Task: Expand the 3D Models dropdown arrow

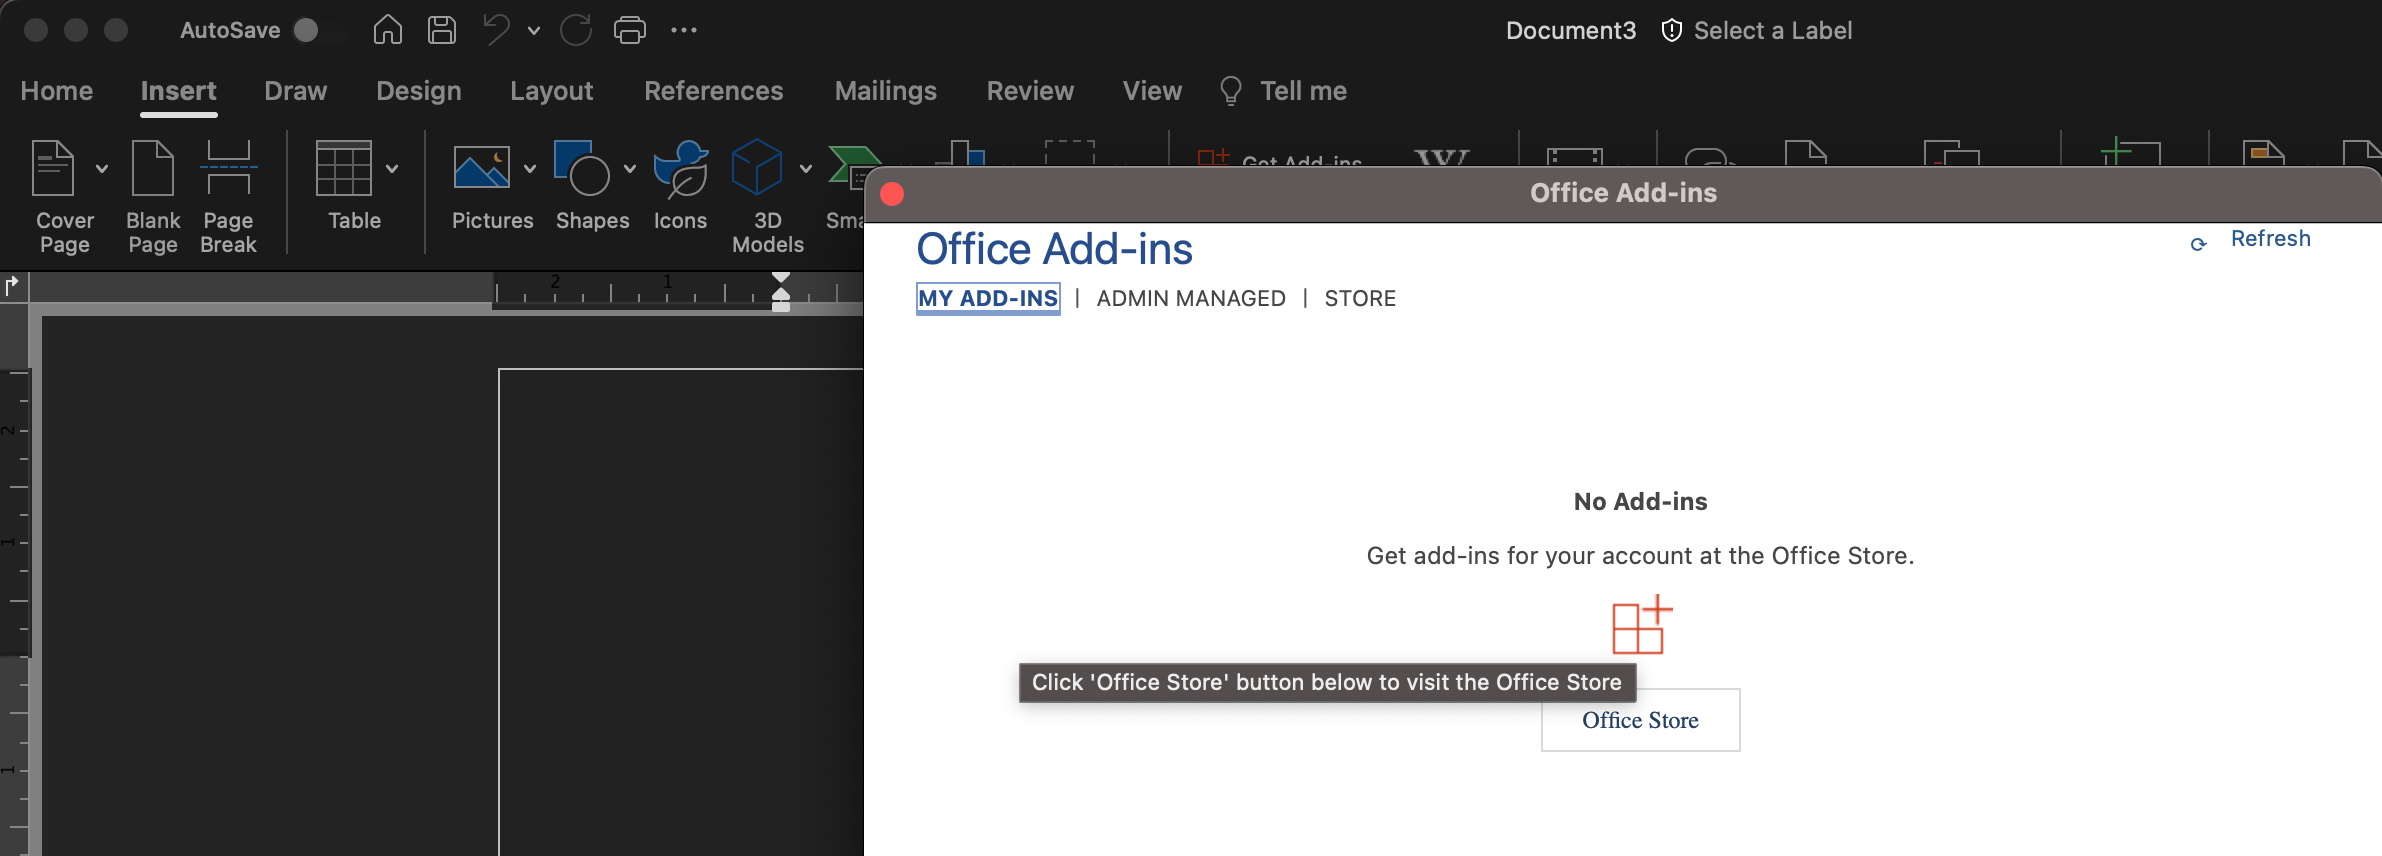Action: (806, 169)
